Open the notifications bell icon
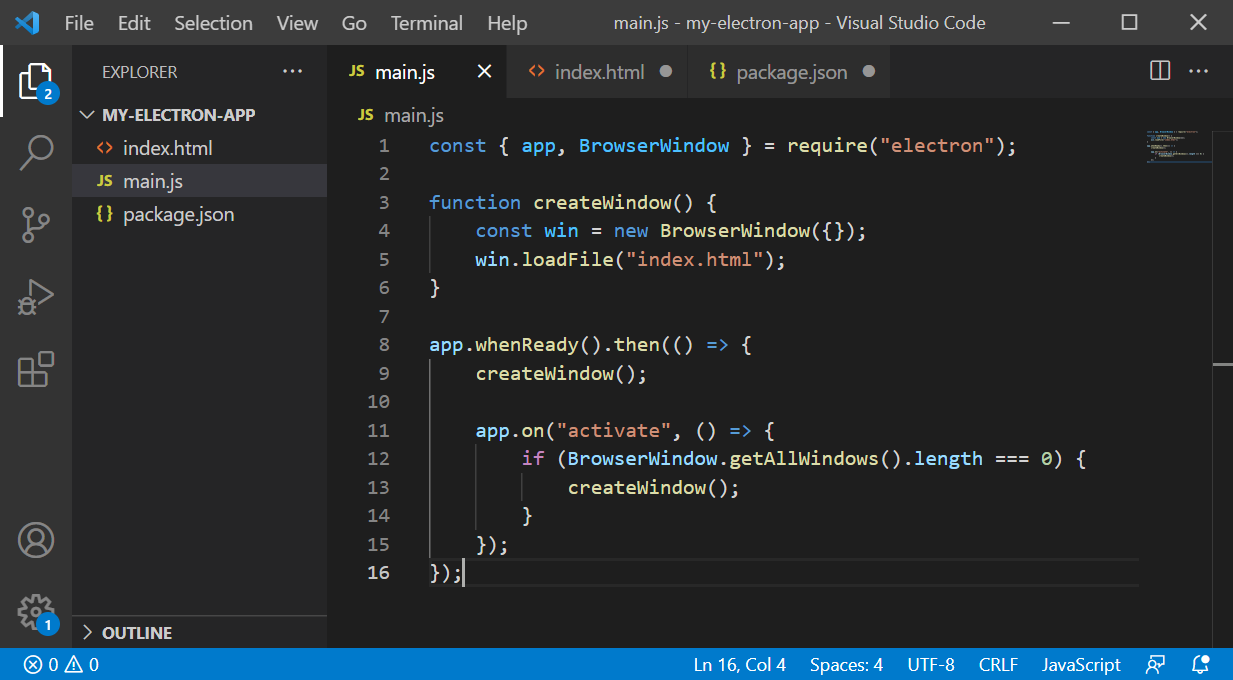Viewport: 1233px width, 680px height. point(1201,664)
